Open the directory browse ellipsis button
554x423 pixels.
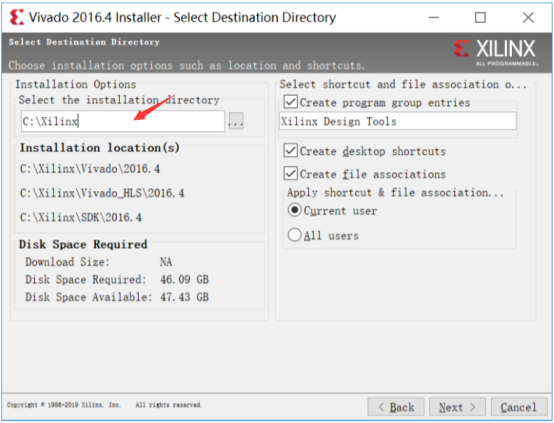point(236,121)
